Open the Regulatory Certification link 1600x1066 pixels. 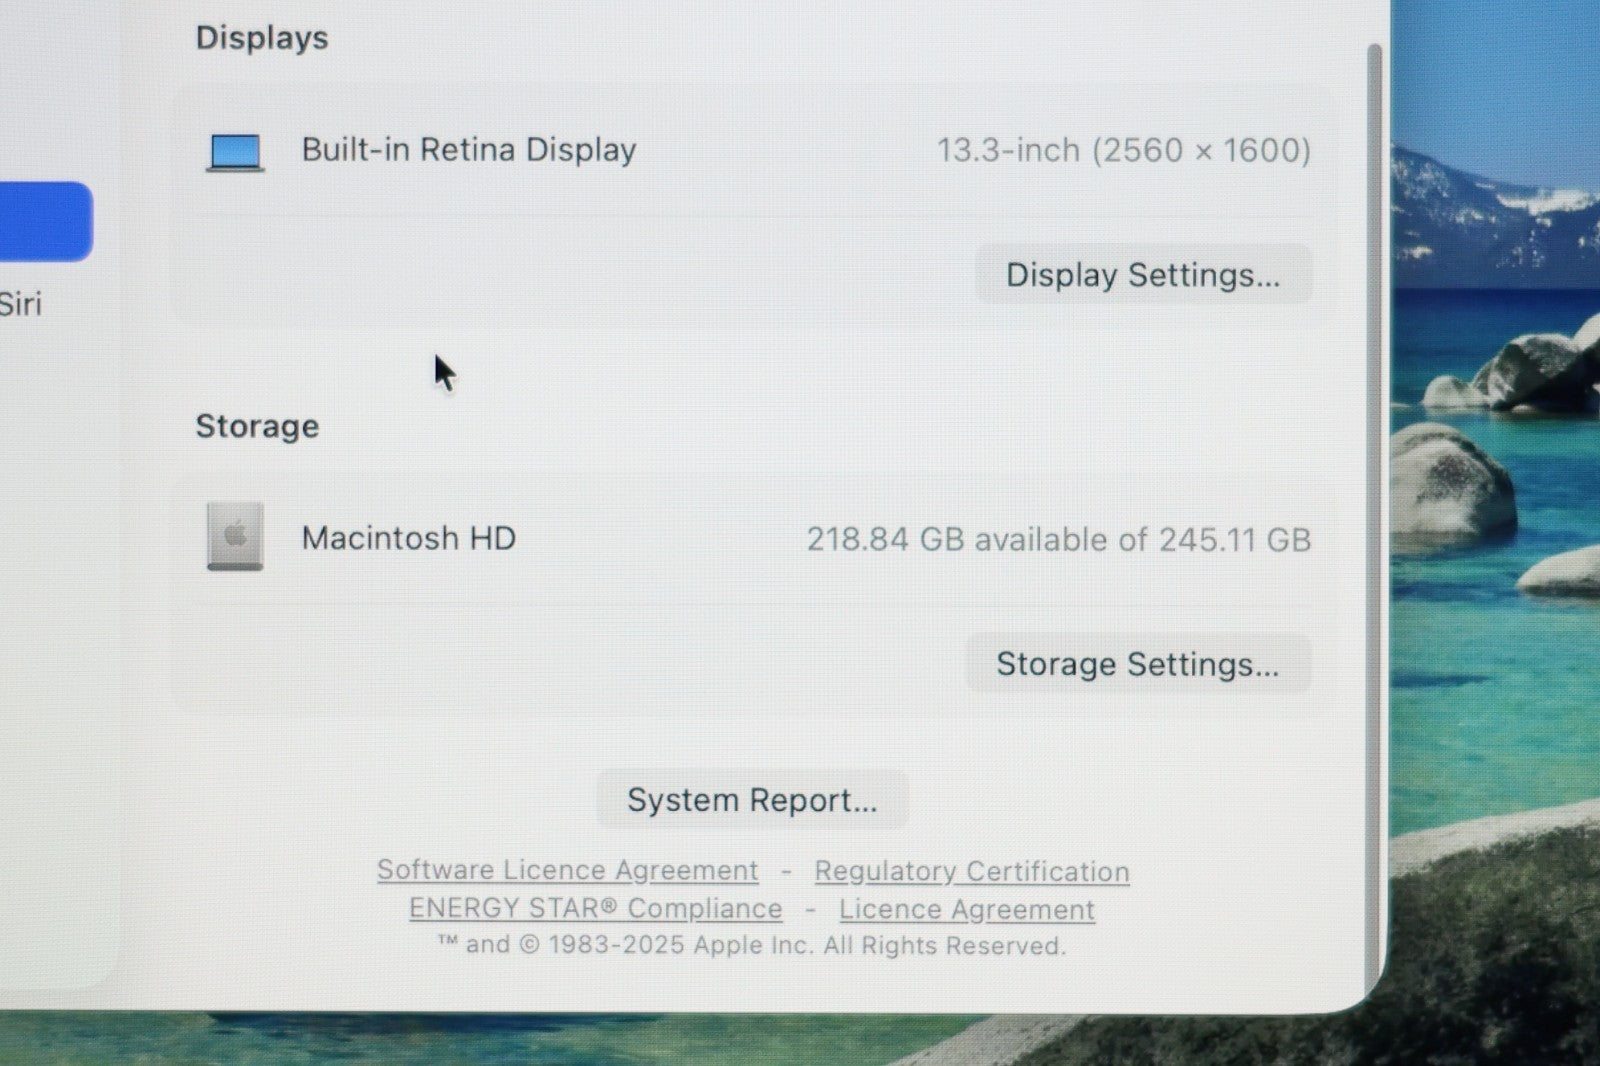point(972,871)
